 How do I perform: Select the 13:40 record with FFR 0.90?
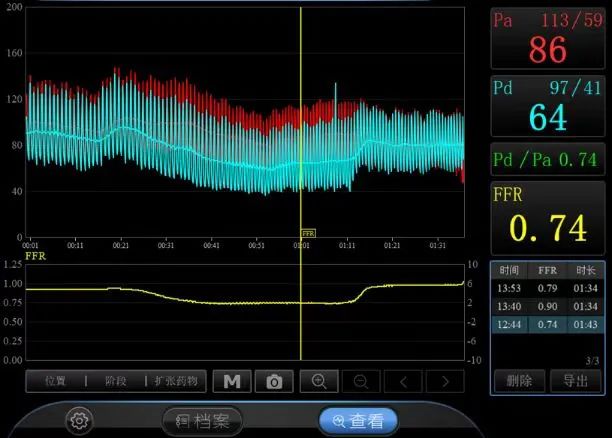(547, 306)
